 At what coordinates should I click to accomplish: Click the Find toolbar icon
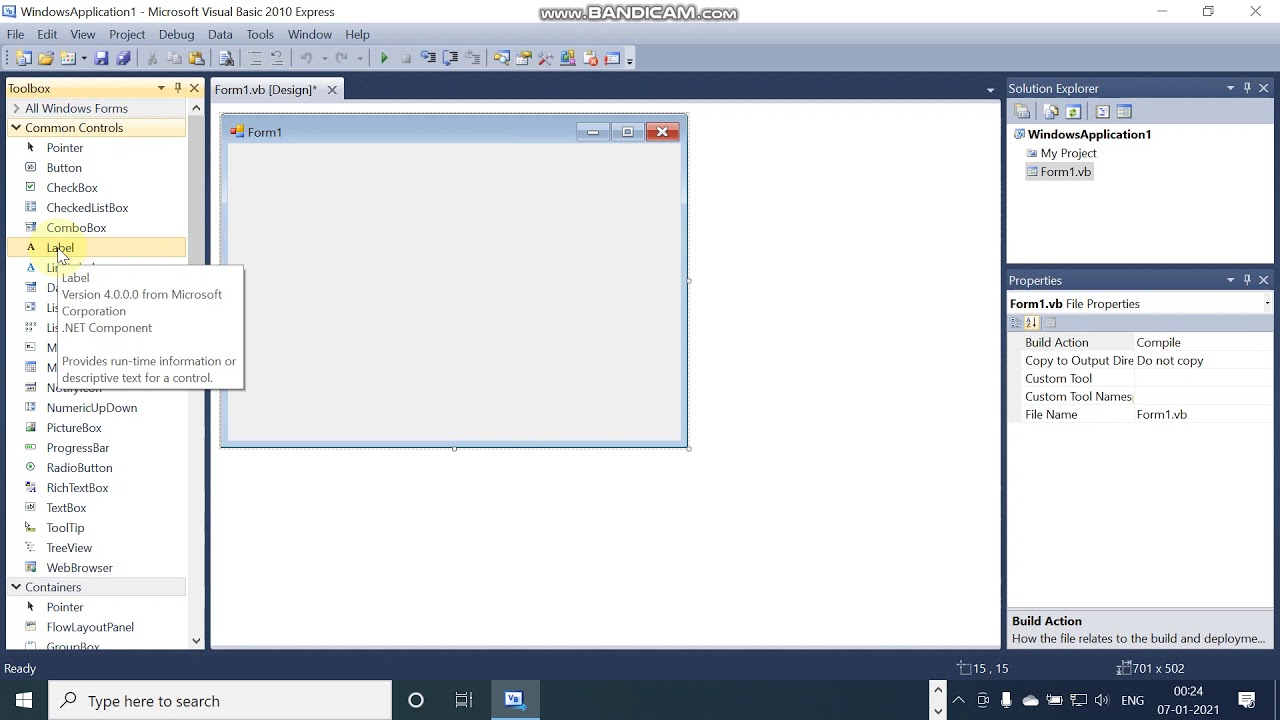[x=227, y=59]
